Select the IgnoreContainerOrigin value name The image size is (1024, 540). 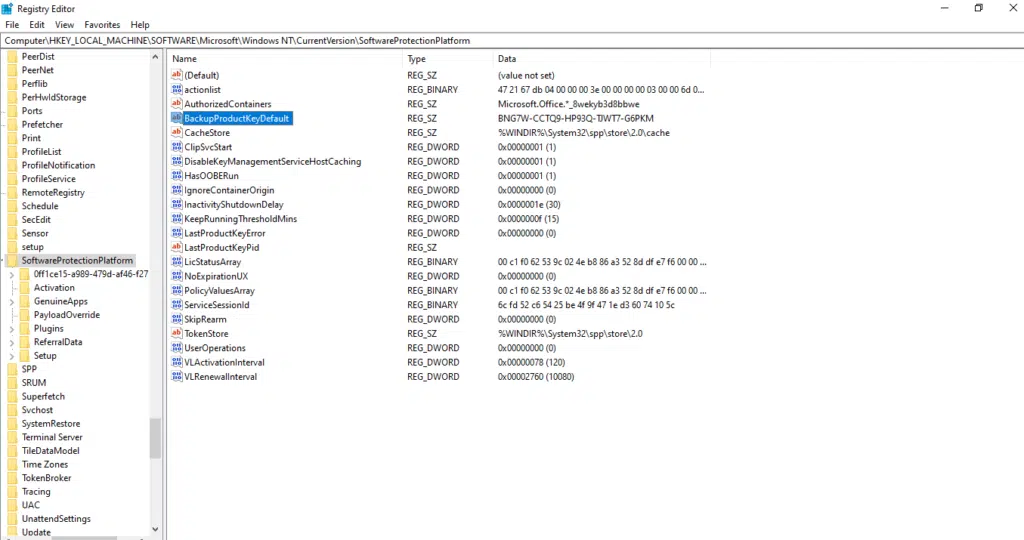click(229, 190)
